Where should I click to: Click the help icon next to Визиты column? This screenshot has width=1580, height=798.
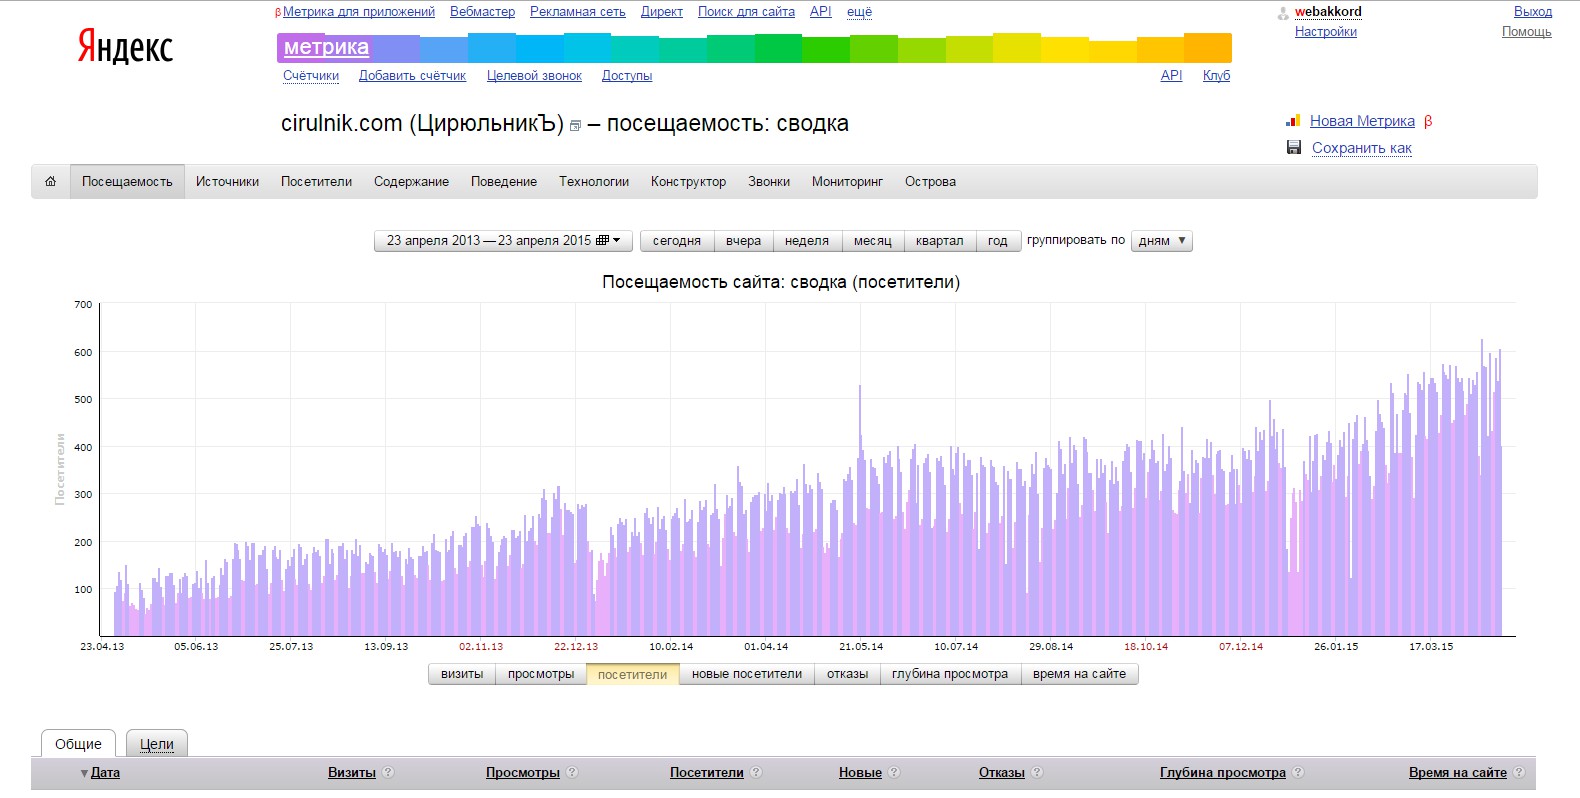388,772
